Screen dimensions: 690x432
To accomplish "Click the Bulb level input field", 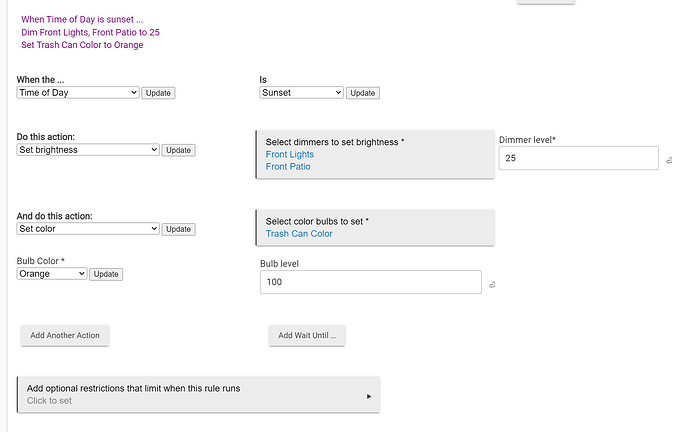I will [x=370, y=283].
